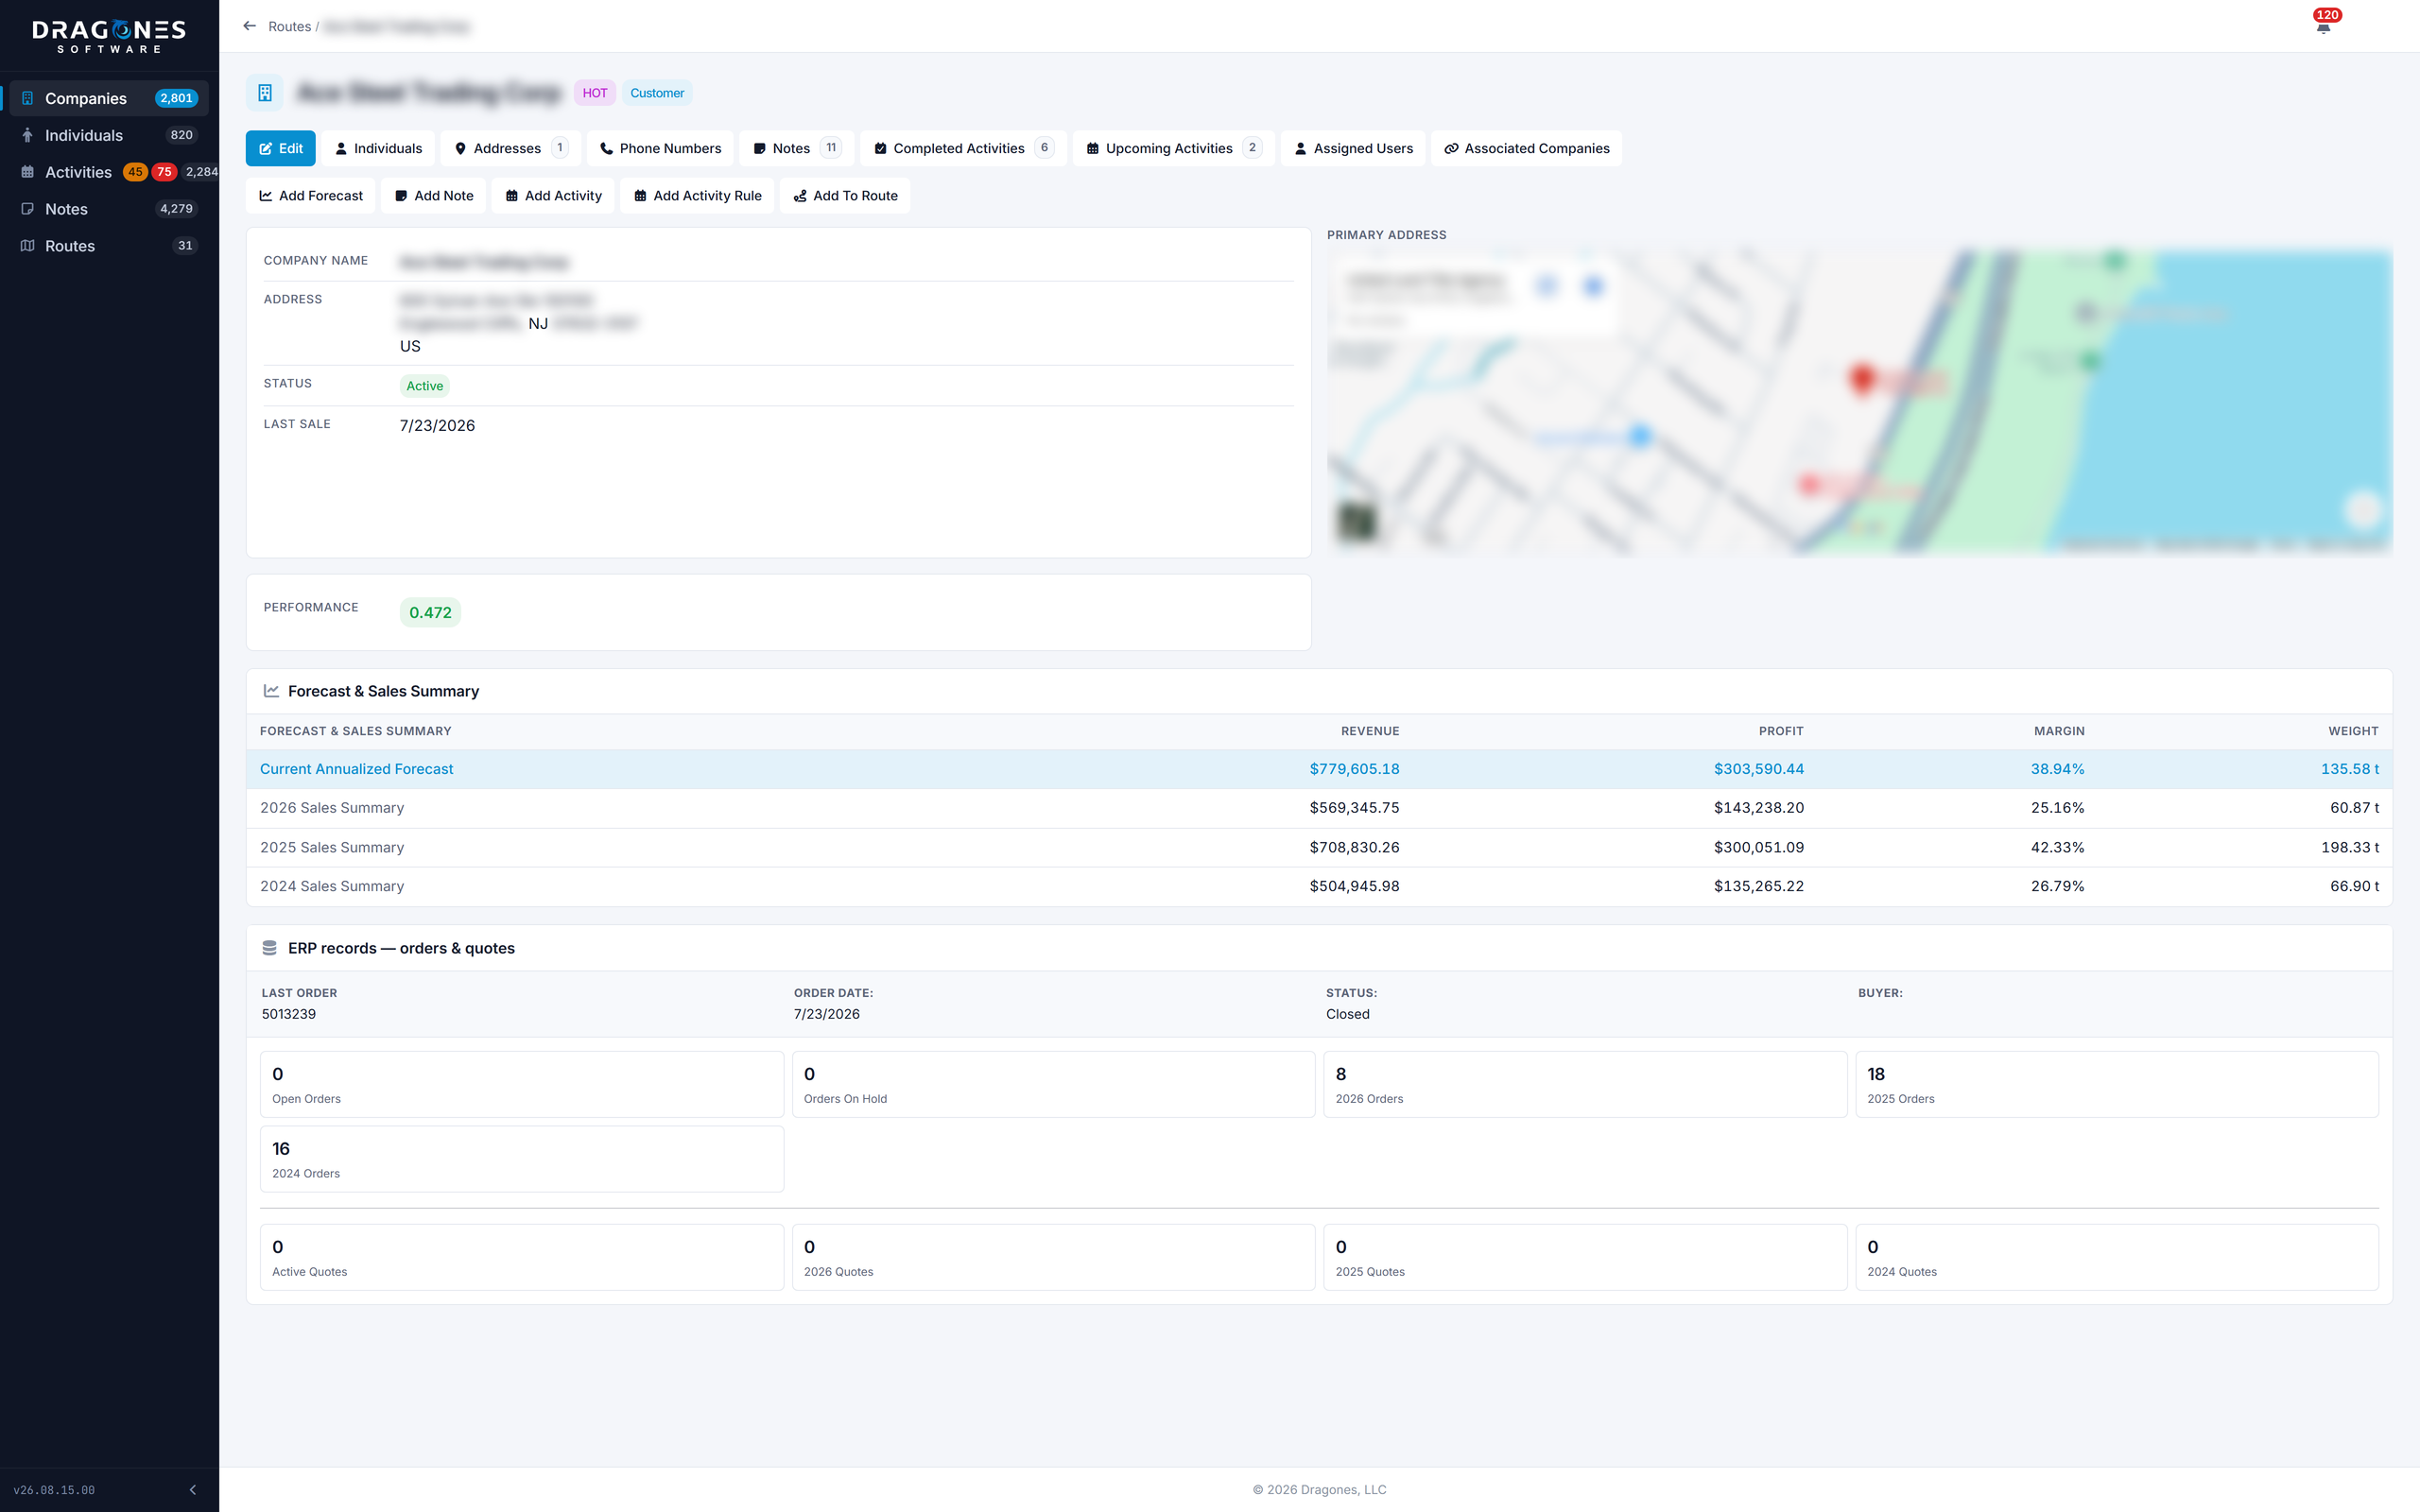Click Add Note button
Image resolution: width=2420 pixels, height=1512 pixels.
tap(434, 196)
